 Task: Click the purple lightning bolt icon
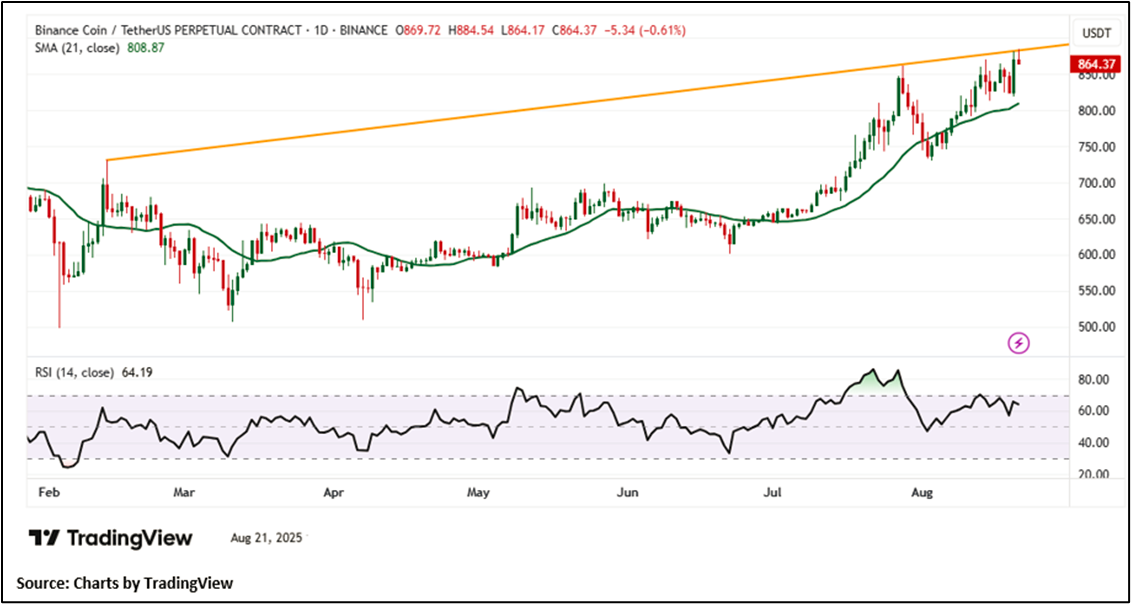pos(1018,342)
